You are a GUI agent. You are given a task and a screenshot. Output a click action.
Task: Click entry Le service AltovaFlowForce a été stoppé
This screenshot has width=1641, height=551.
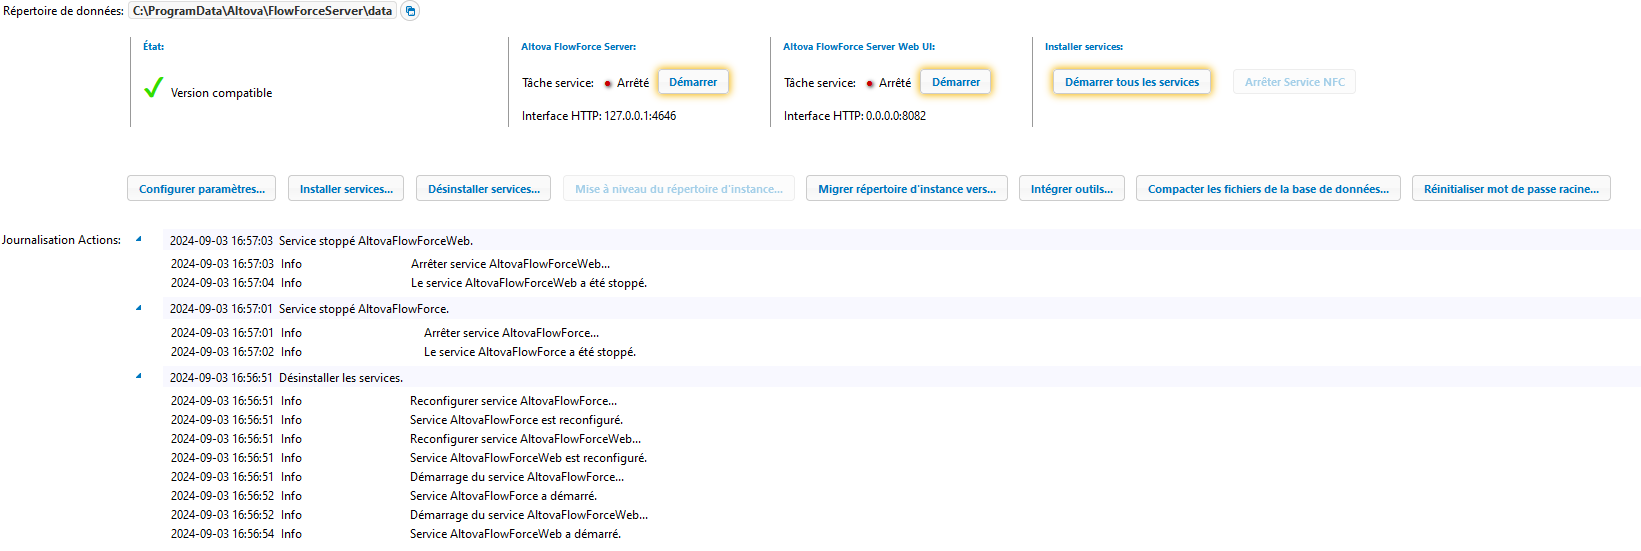point(530,352)
